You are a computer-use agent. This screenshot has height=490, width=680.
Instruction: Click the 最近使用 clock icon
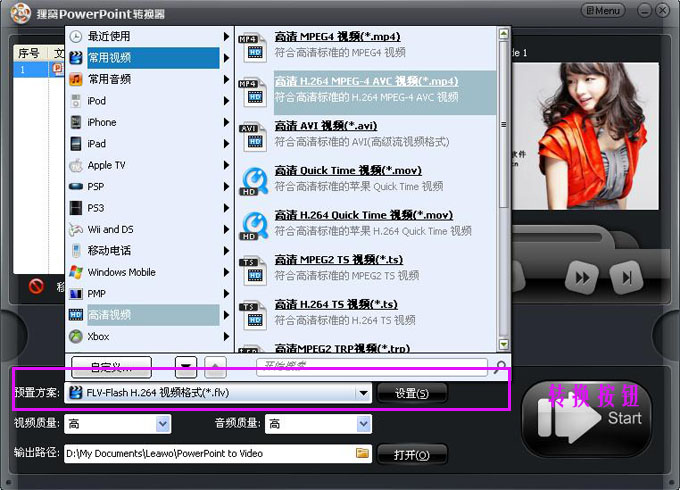click(x=76, y=36)
